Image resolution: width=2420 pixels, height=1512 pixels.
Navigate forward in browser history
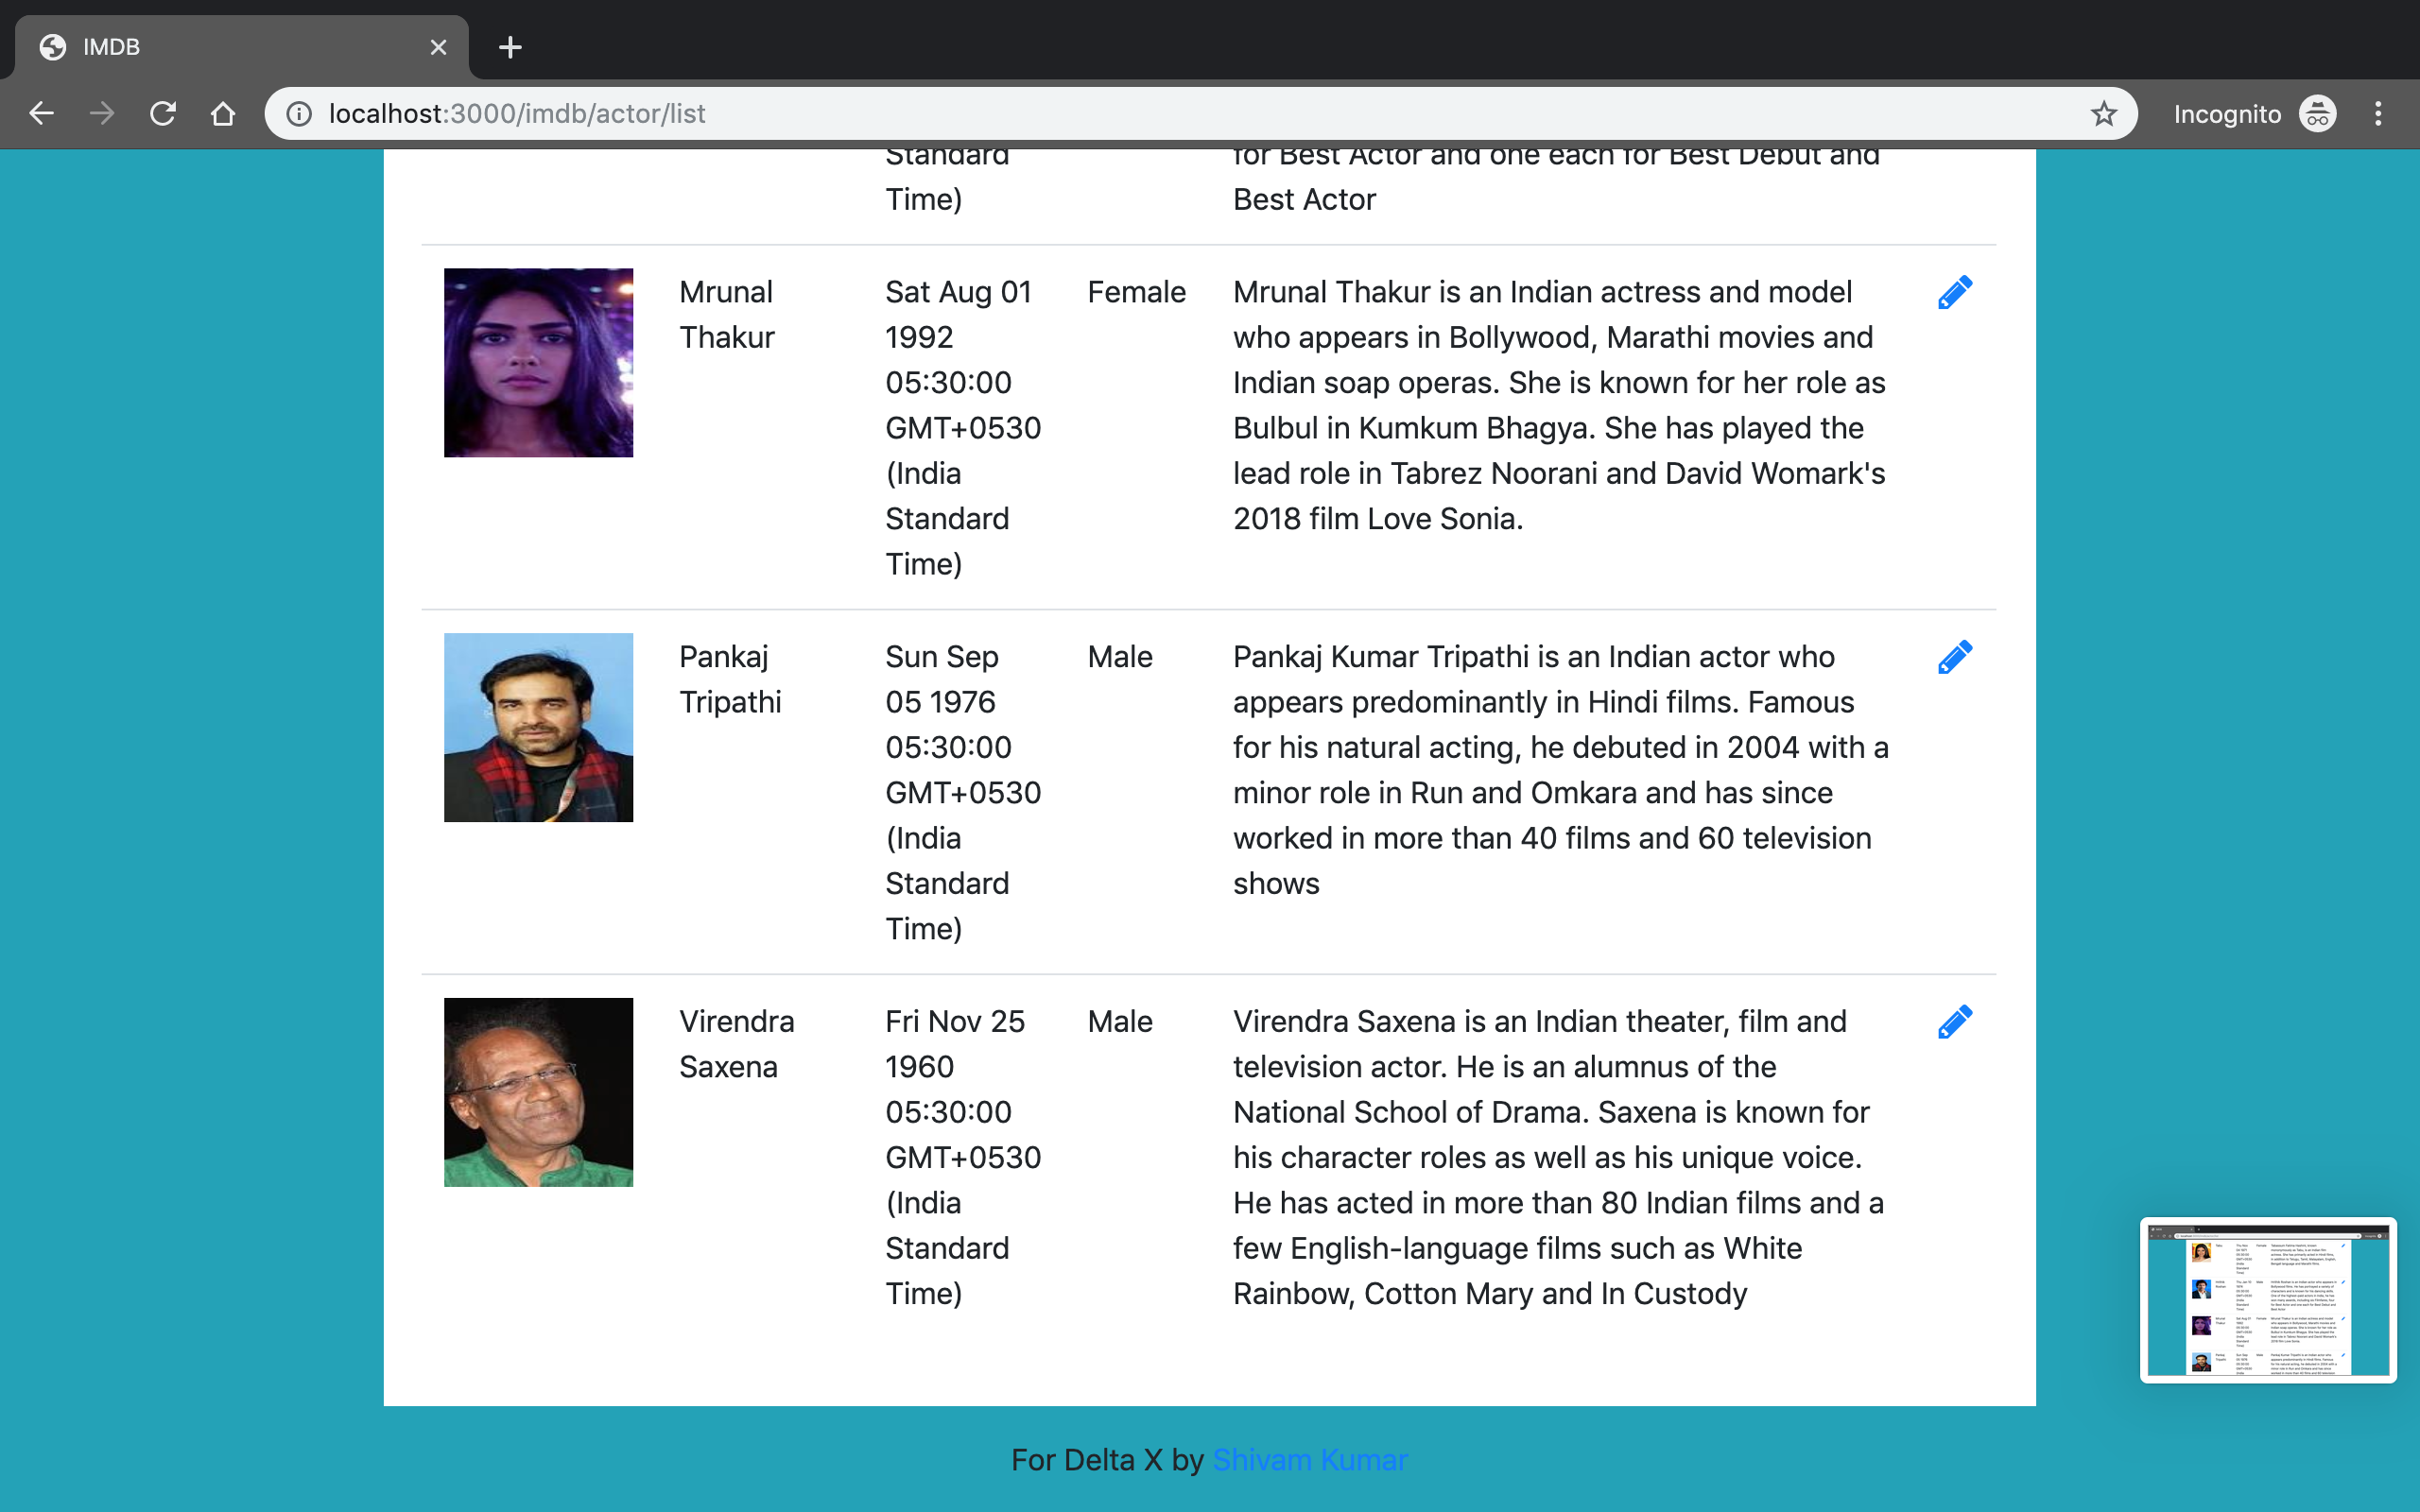click(x=101, y=113)
